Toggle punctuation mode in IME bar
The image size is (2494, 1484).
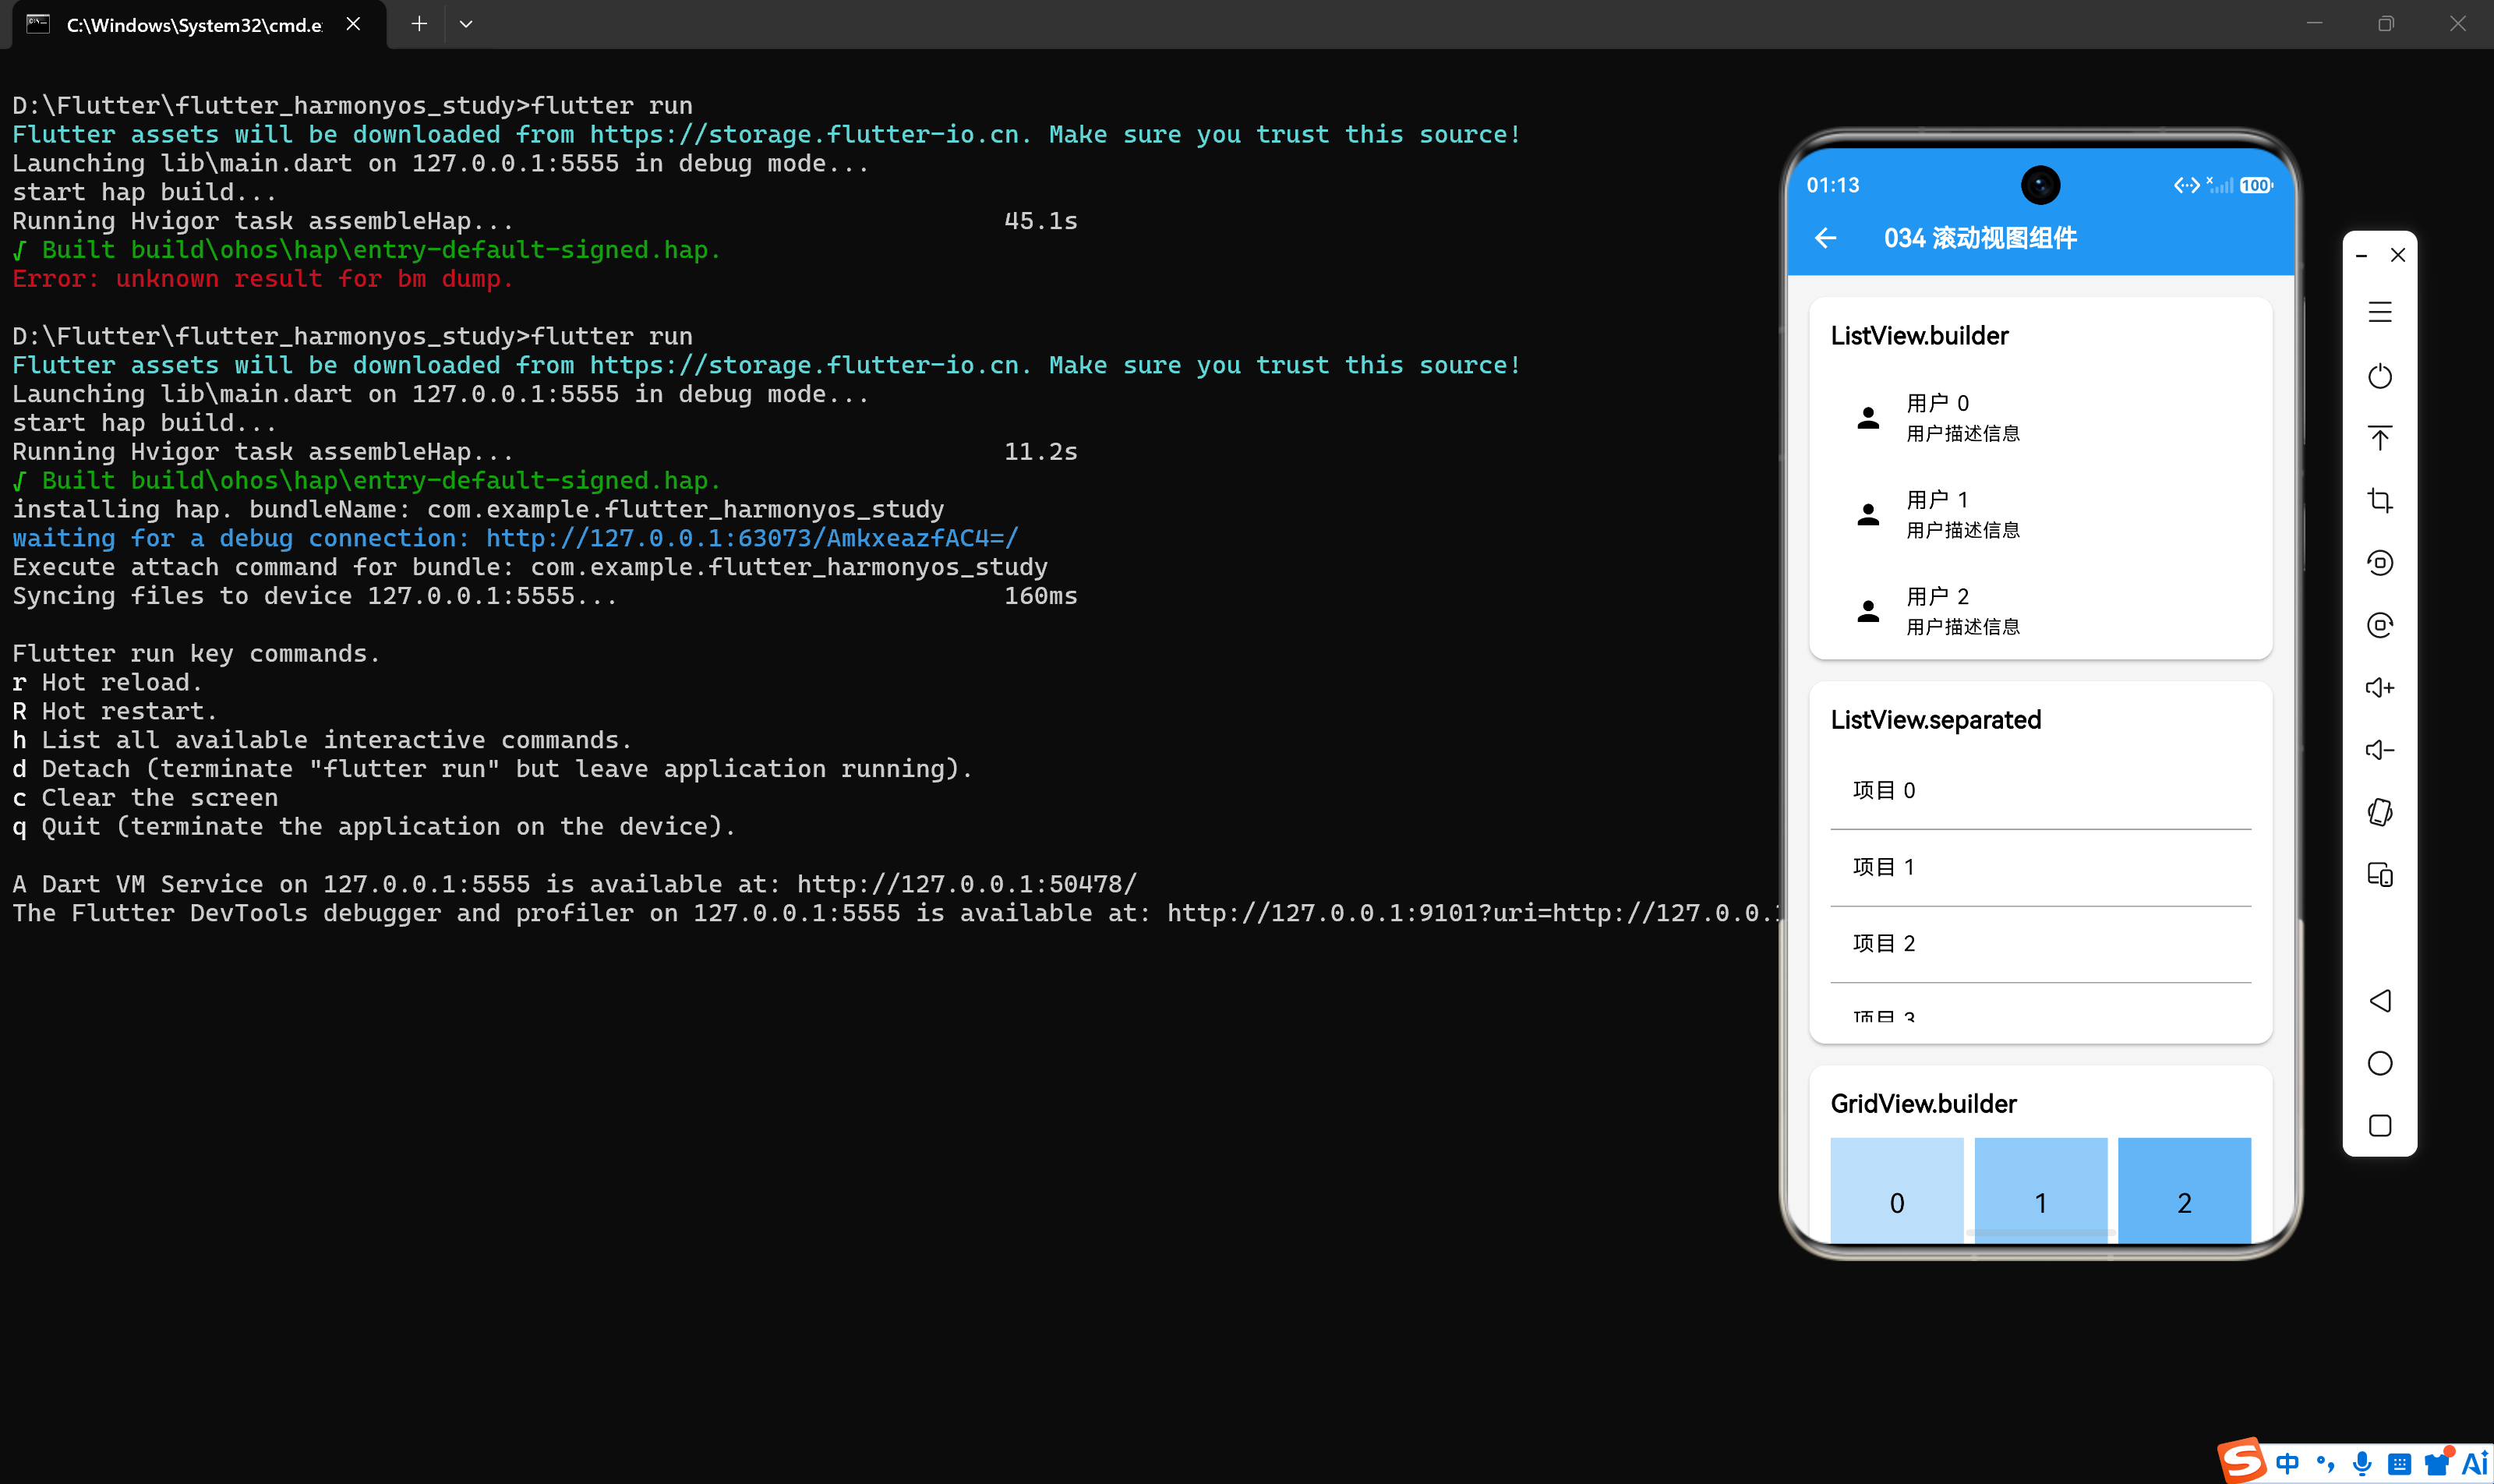tap(2325, 1464)
